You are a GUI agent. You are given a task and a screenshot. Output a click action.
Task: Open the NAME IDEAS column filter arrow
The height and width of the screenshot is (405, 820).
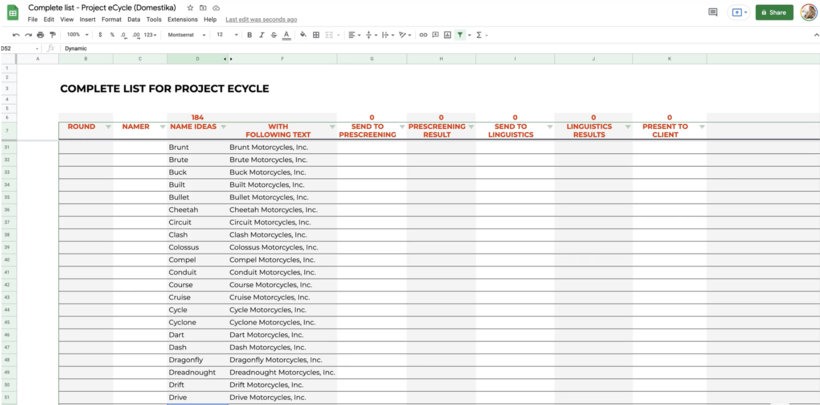223,127
